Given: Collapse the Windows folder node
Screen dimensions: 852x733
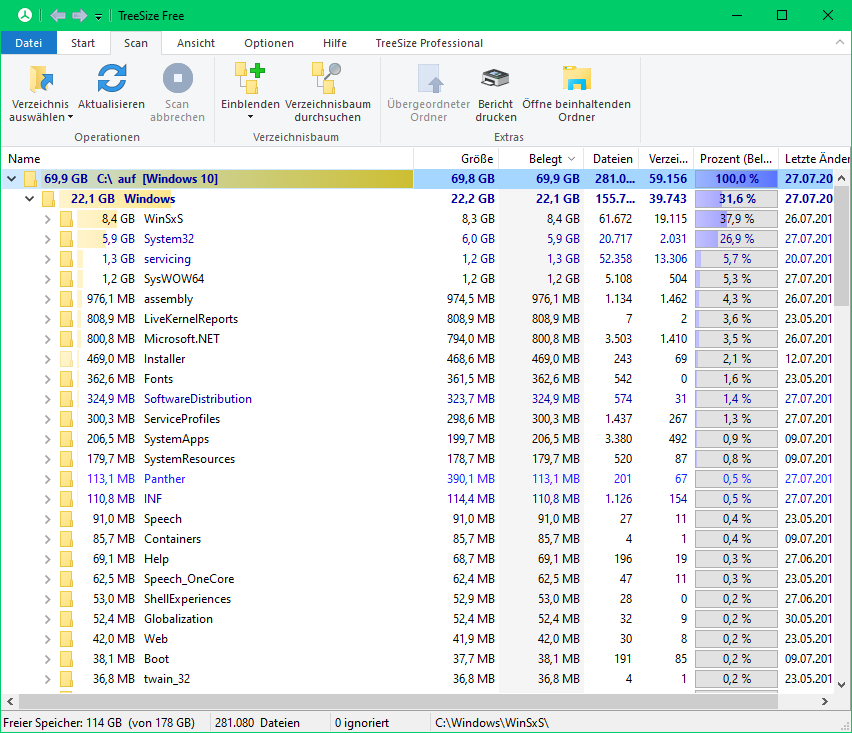Looking at the screenshot, I should point(29,199).
